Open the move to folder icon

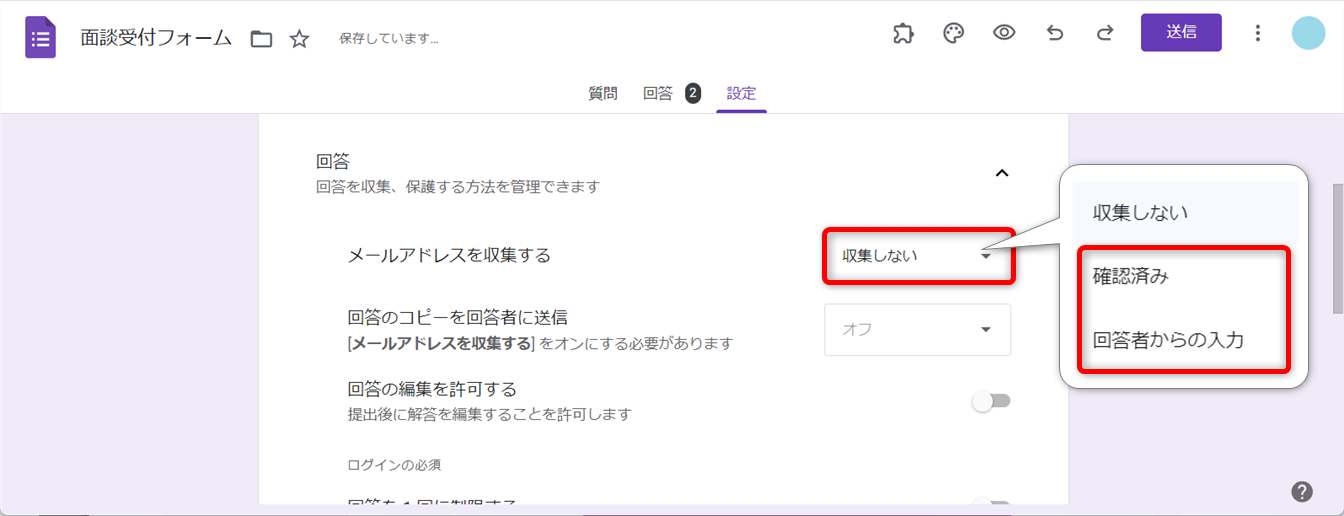click(x=261, y=39)
